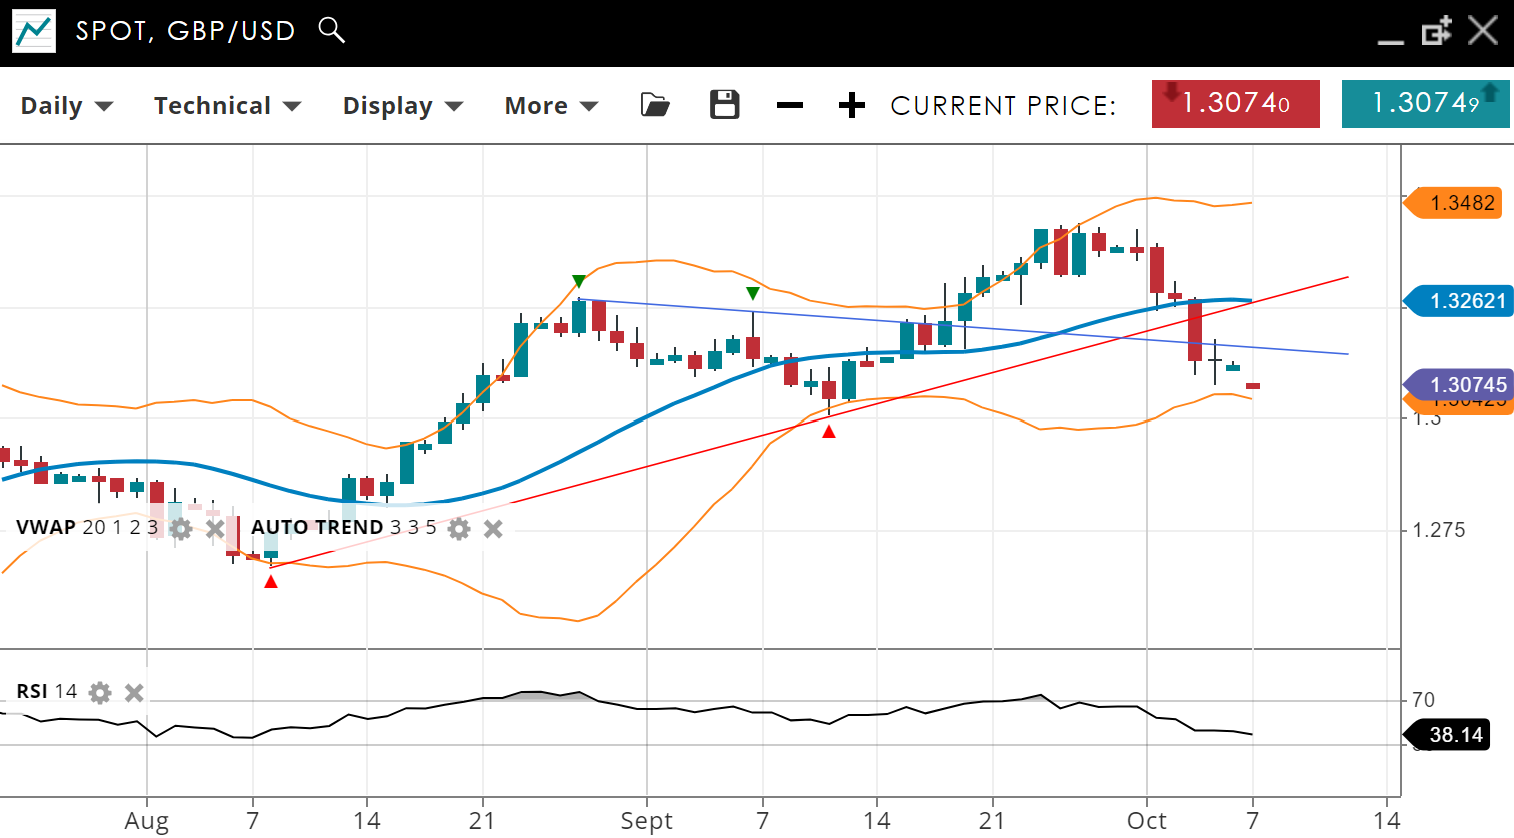
Task: Click the teal buy price 1.30749
Action: 1425,104
